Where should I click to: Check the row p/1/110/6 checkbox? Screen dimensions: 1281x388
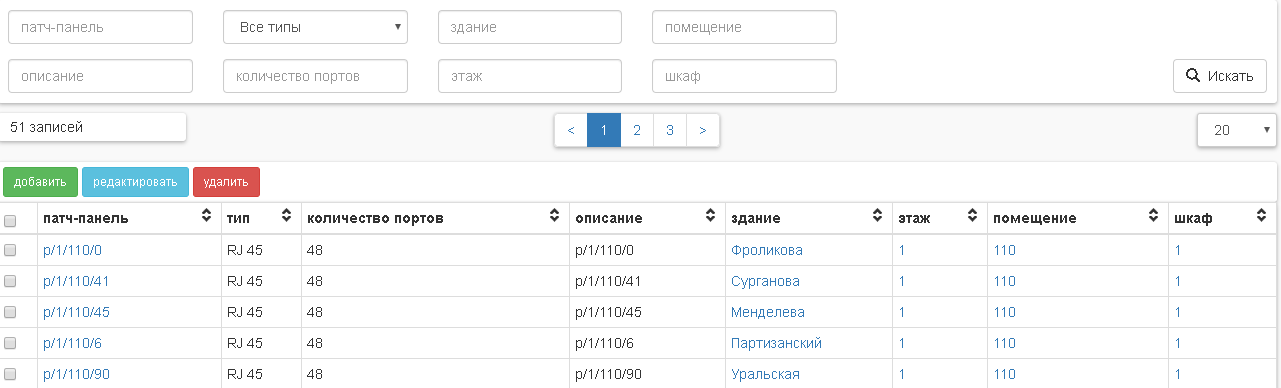coord(10,343)
